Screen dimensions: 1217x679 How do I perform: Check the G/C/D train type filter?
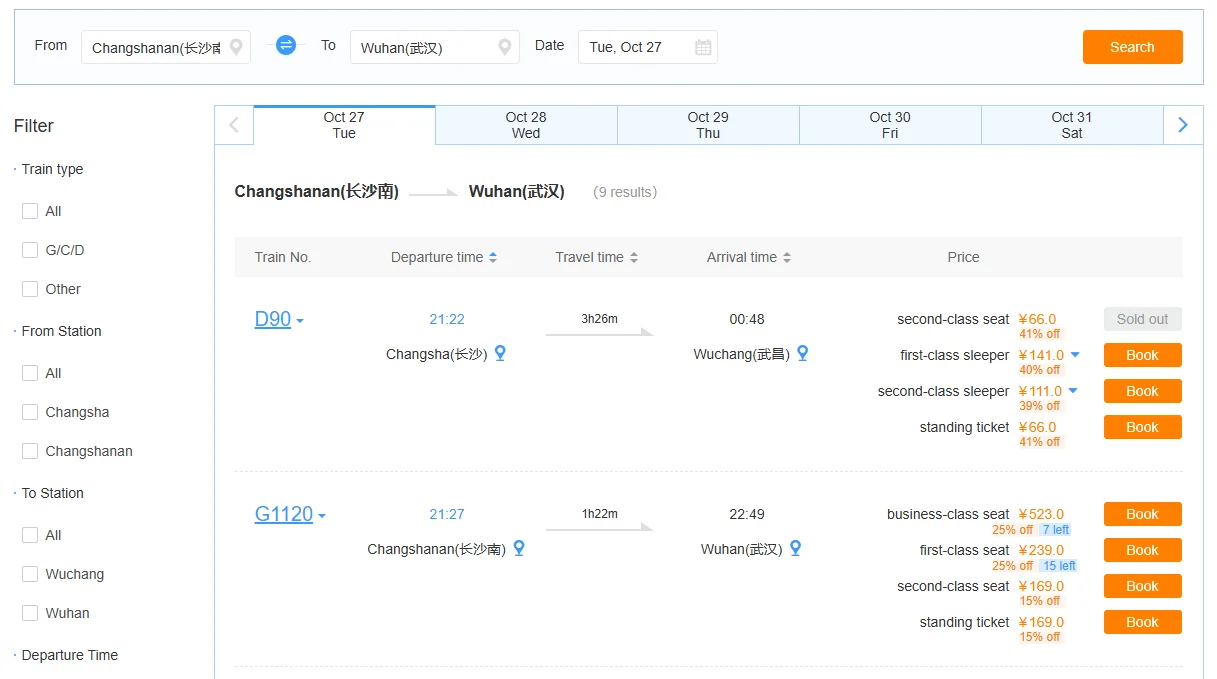coord(30,250)
